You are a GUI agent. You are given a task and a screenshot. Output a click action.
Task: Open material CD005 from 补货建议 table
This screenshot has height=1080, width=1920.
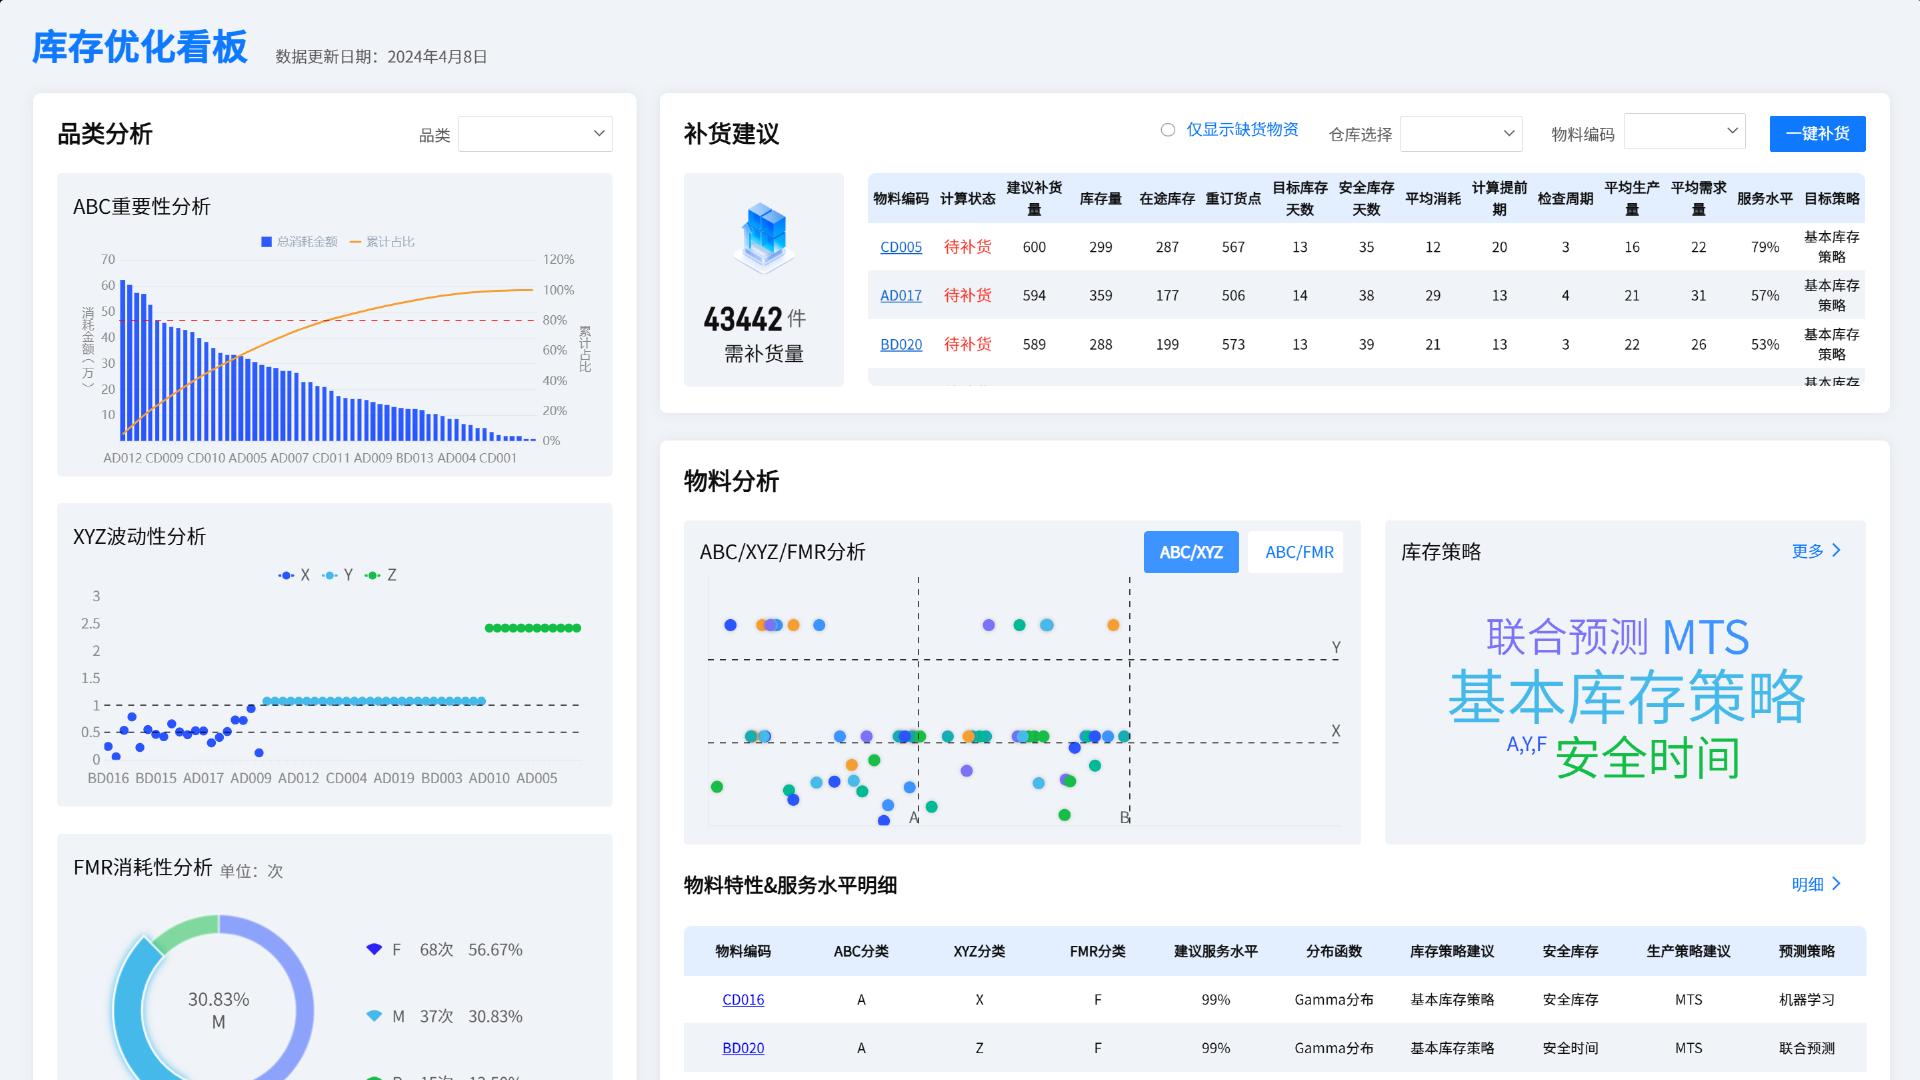coord(901,247)
